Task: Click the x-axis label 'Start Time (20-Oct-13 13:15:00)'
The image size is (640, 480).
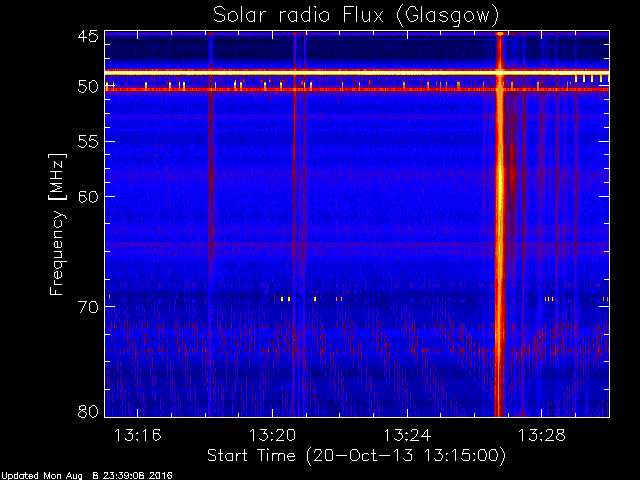Action: tap(356, 456)
